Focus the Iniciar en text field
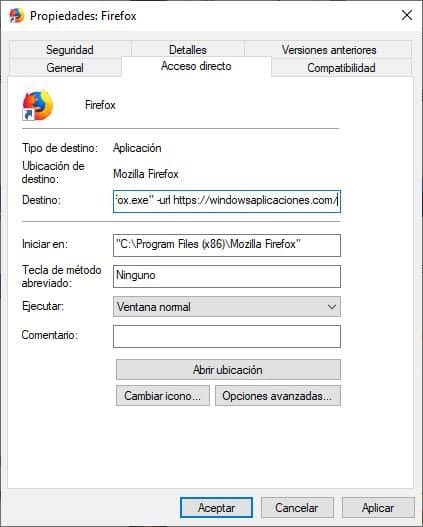The image size is (423, 527). coord(227,245)
